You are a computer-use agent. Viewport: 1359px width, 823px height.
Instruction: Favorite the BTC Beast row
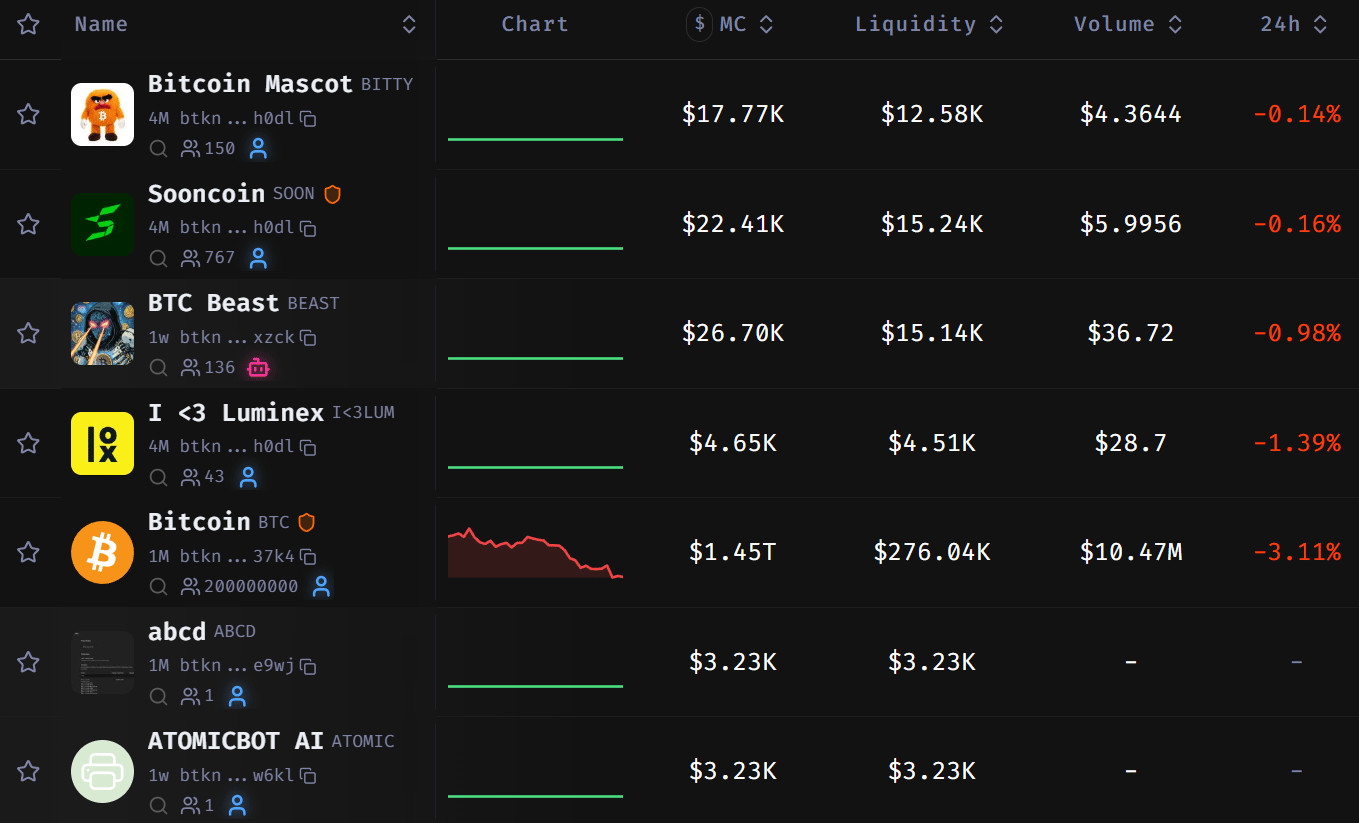[28, 333]
